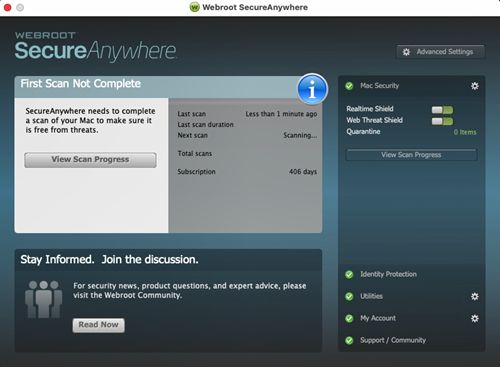Viewport: 500px width, 367px height.
Task: Click Support / Community green checkmark icon
Action: 349,340
